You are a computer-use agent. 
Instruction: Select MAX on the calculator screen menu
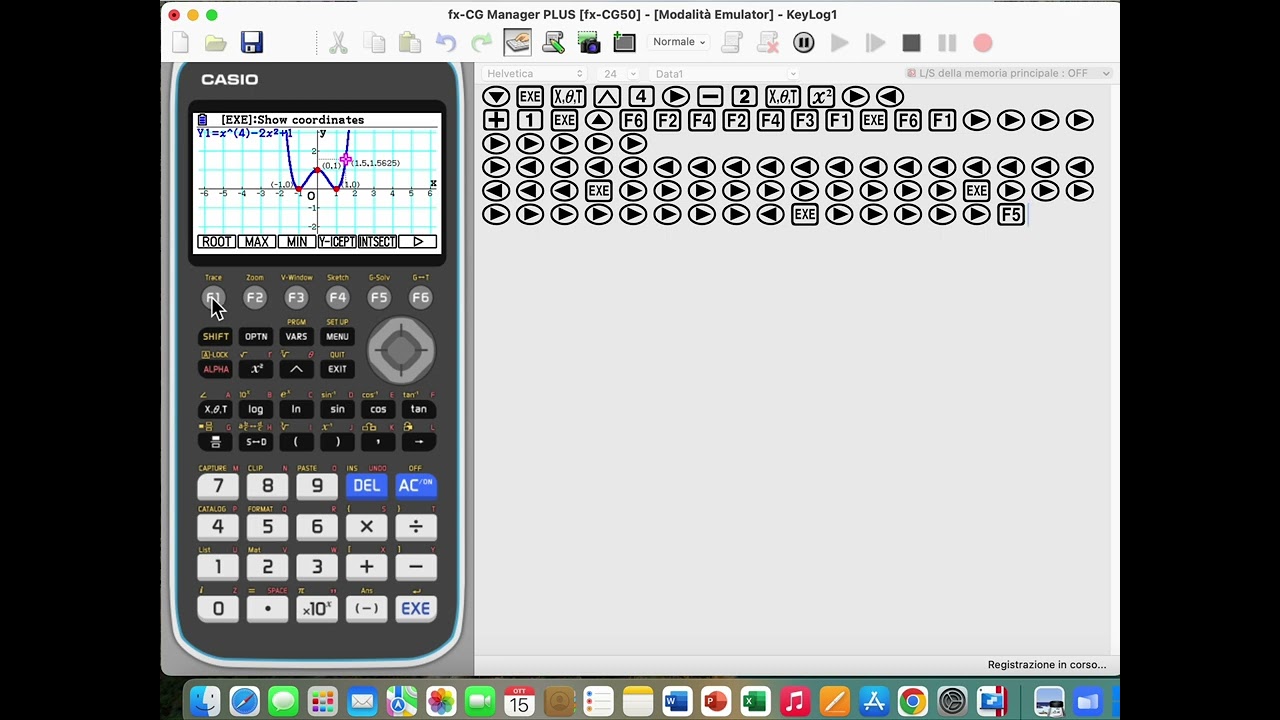coord(257,242)
